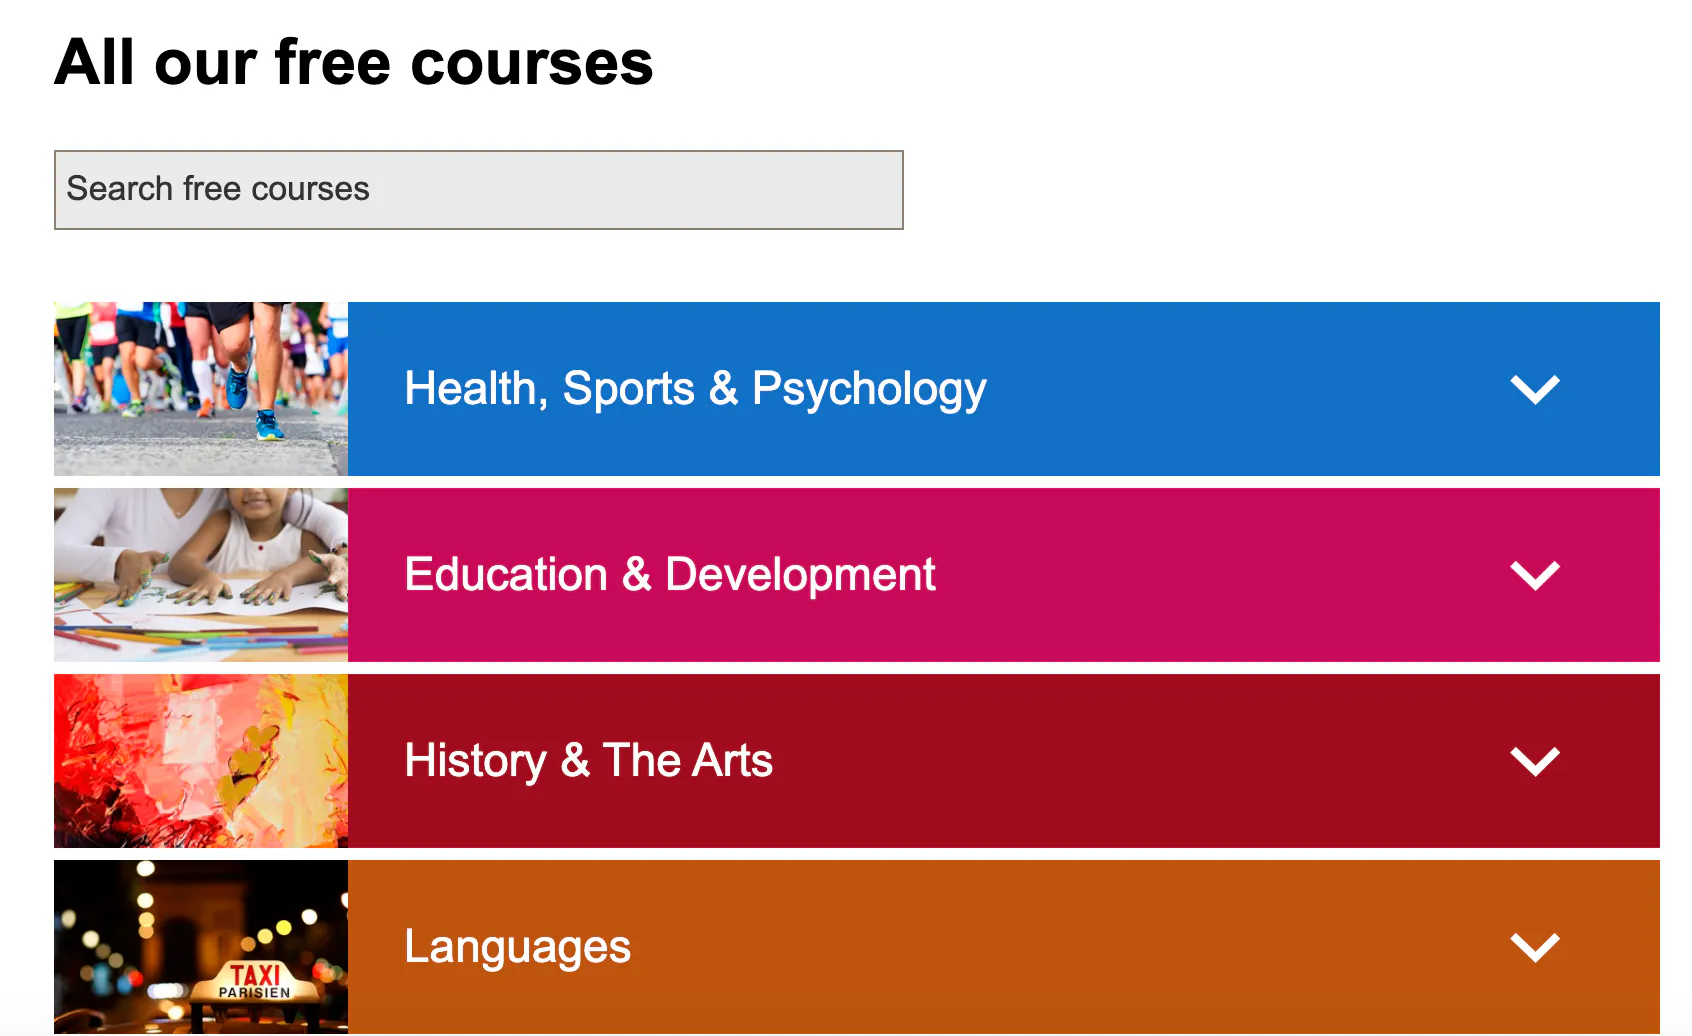1692x1036 pixels.
Task: Expand the History & The Arts chevron
Action: tap(1535, 761)
